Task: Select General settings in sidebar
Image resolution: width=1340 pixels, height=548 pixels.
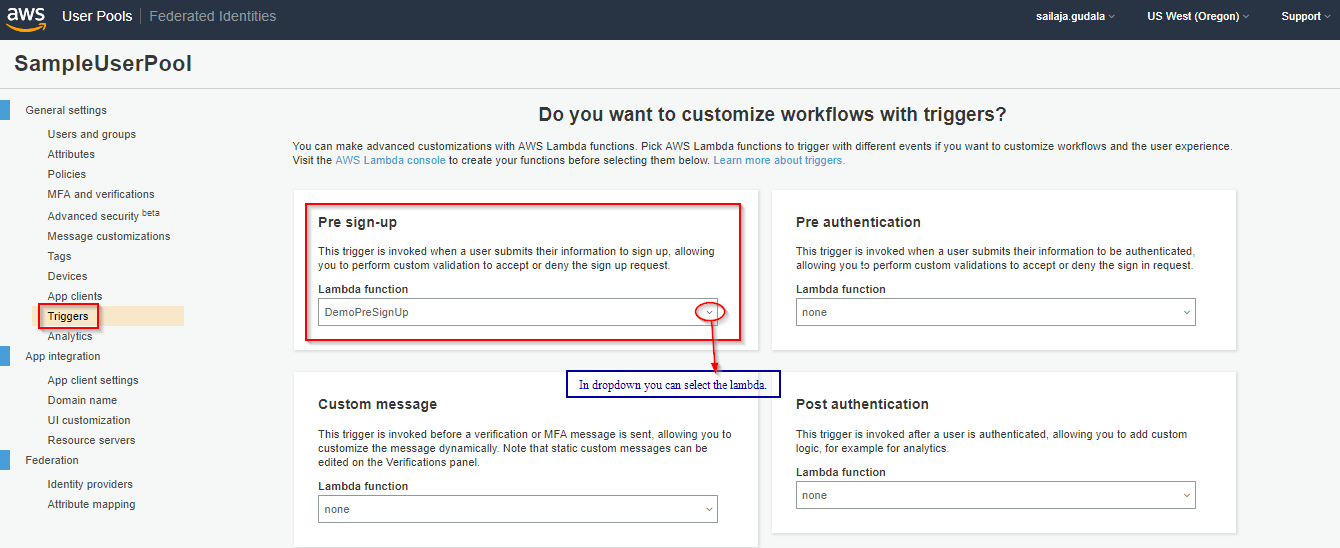Action: (66, 110)
